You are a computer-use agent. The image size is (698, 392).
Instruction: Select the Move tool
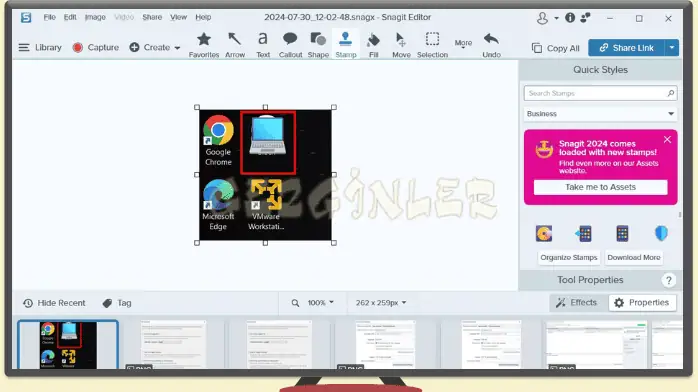coord(401,44)
